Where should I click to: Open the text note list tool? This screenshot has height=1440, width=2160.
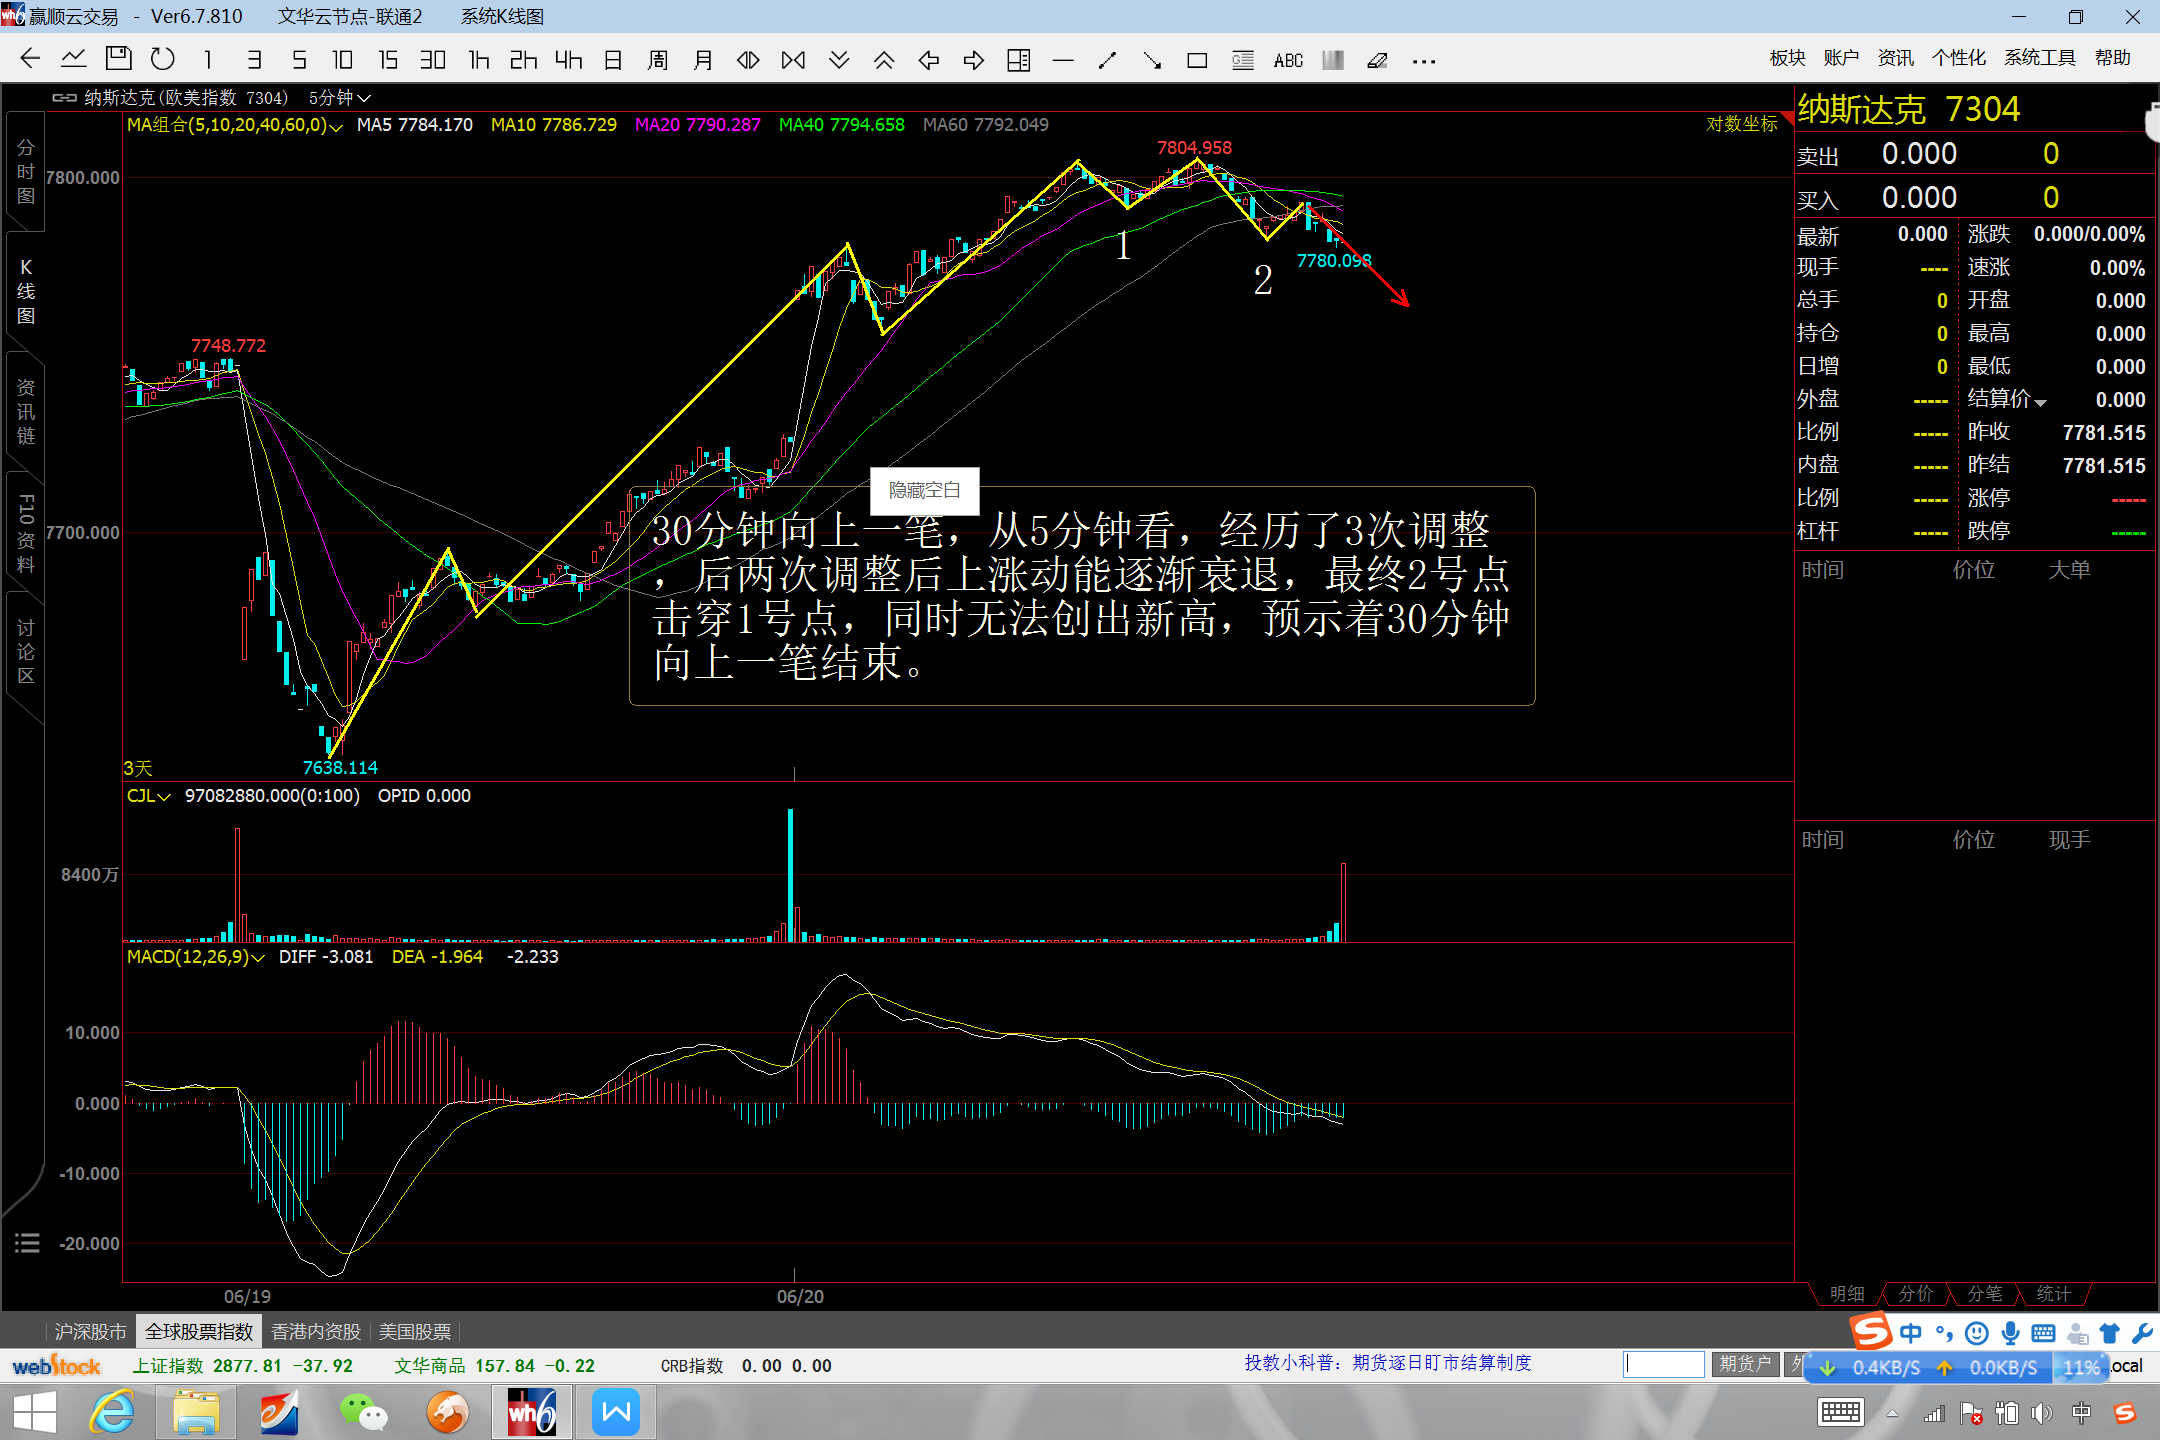pyautogui.click(x=1243, y=60)
